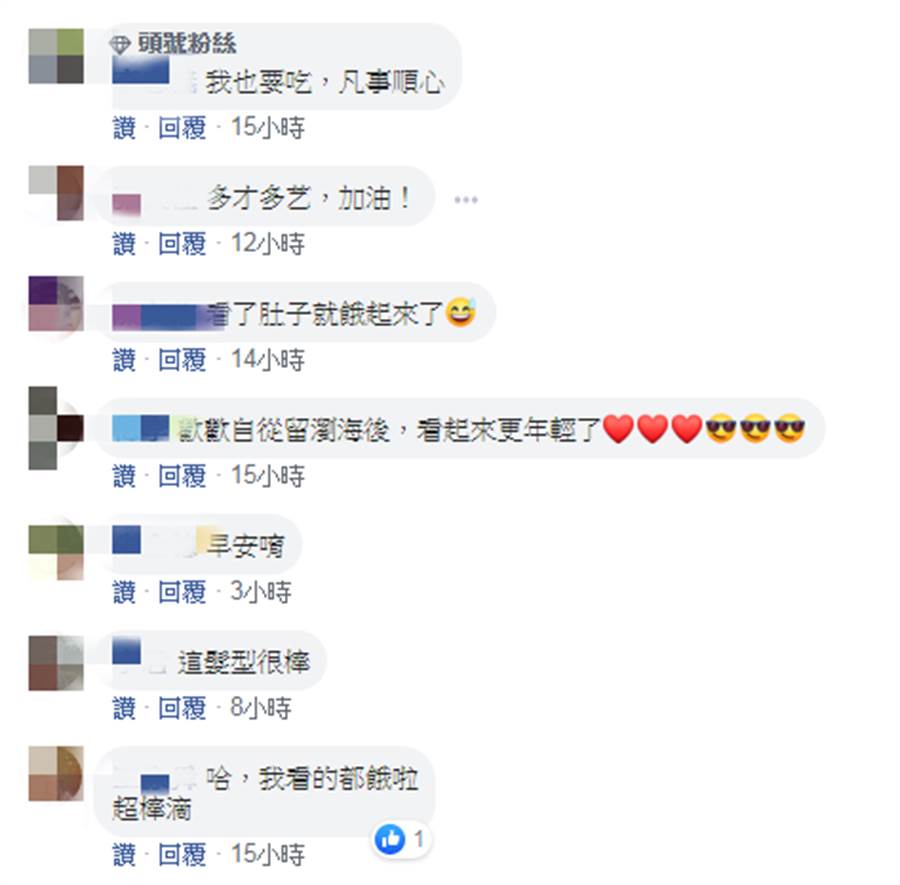Screen dimensions: 900x885
Task: Open avatar of the 早安唷 commenter
Action: click(x=56, y=552)
